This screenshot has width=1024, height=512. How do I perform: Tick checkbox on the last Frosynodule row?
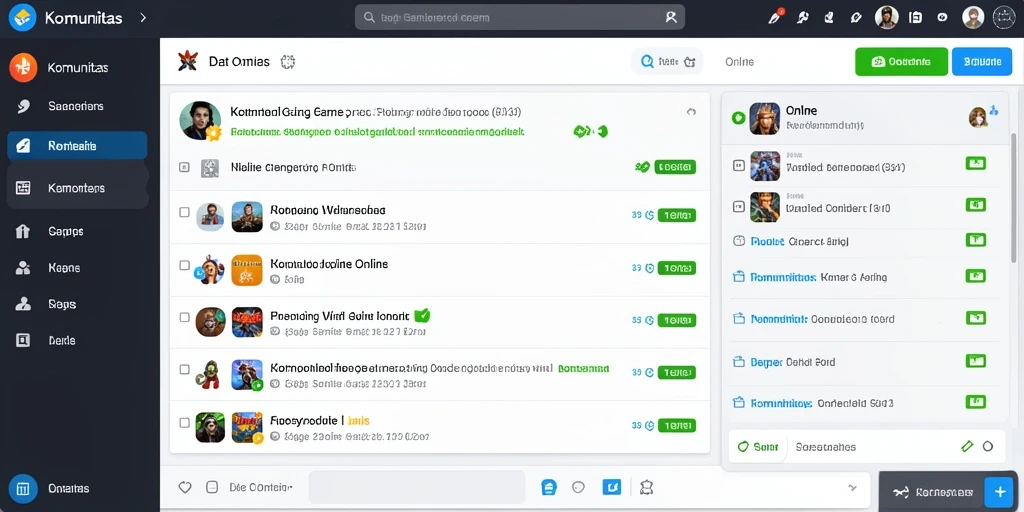184,423
